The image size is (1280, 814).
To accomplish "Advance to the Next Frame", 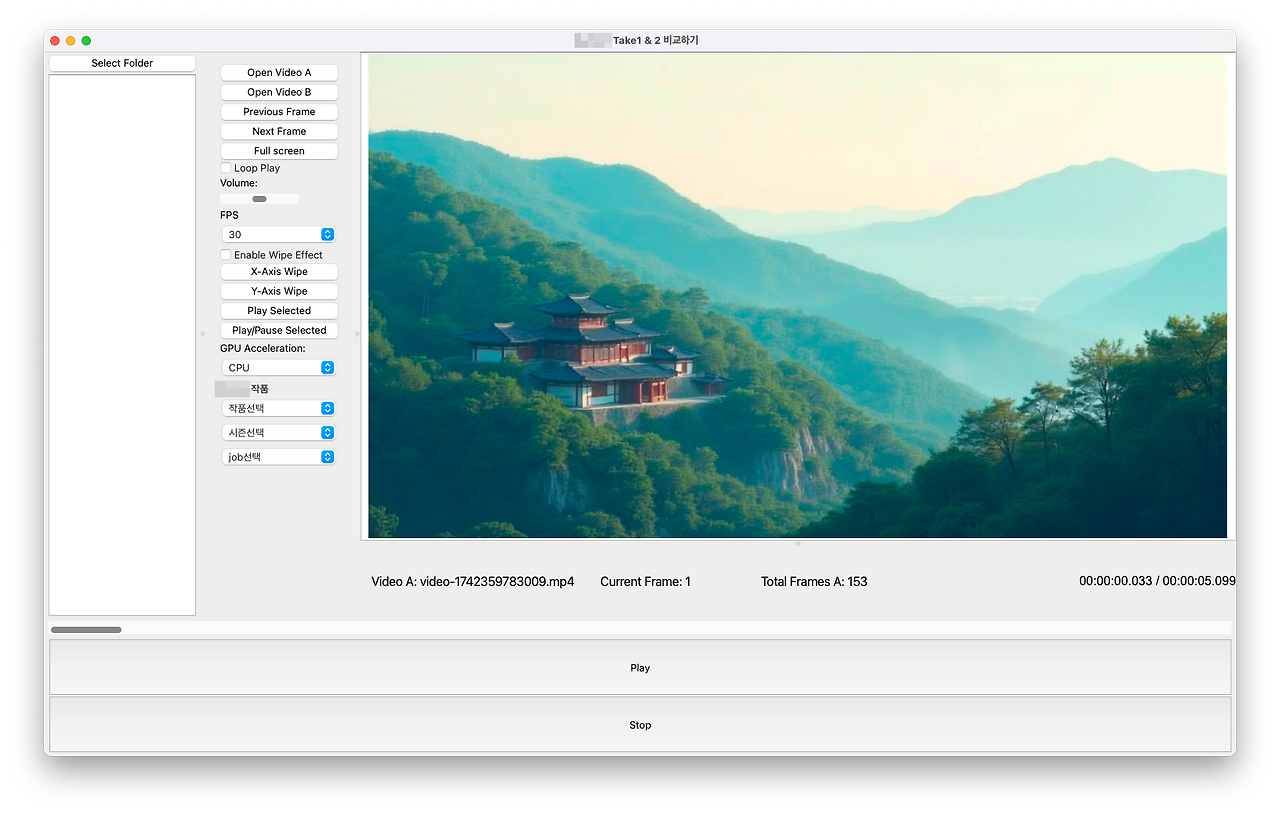I will [x=279, y=131].
